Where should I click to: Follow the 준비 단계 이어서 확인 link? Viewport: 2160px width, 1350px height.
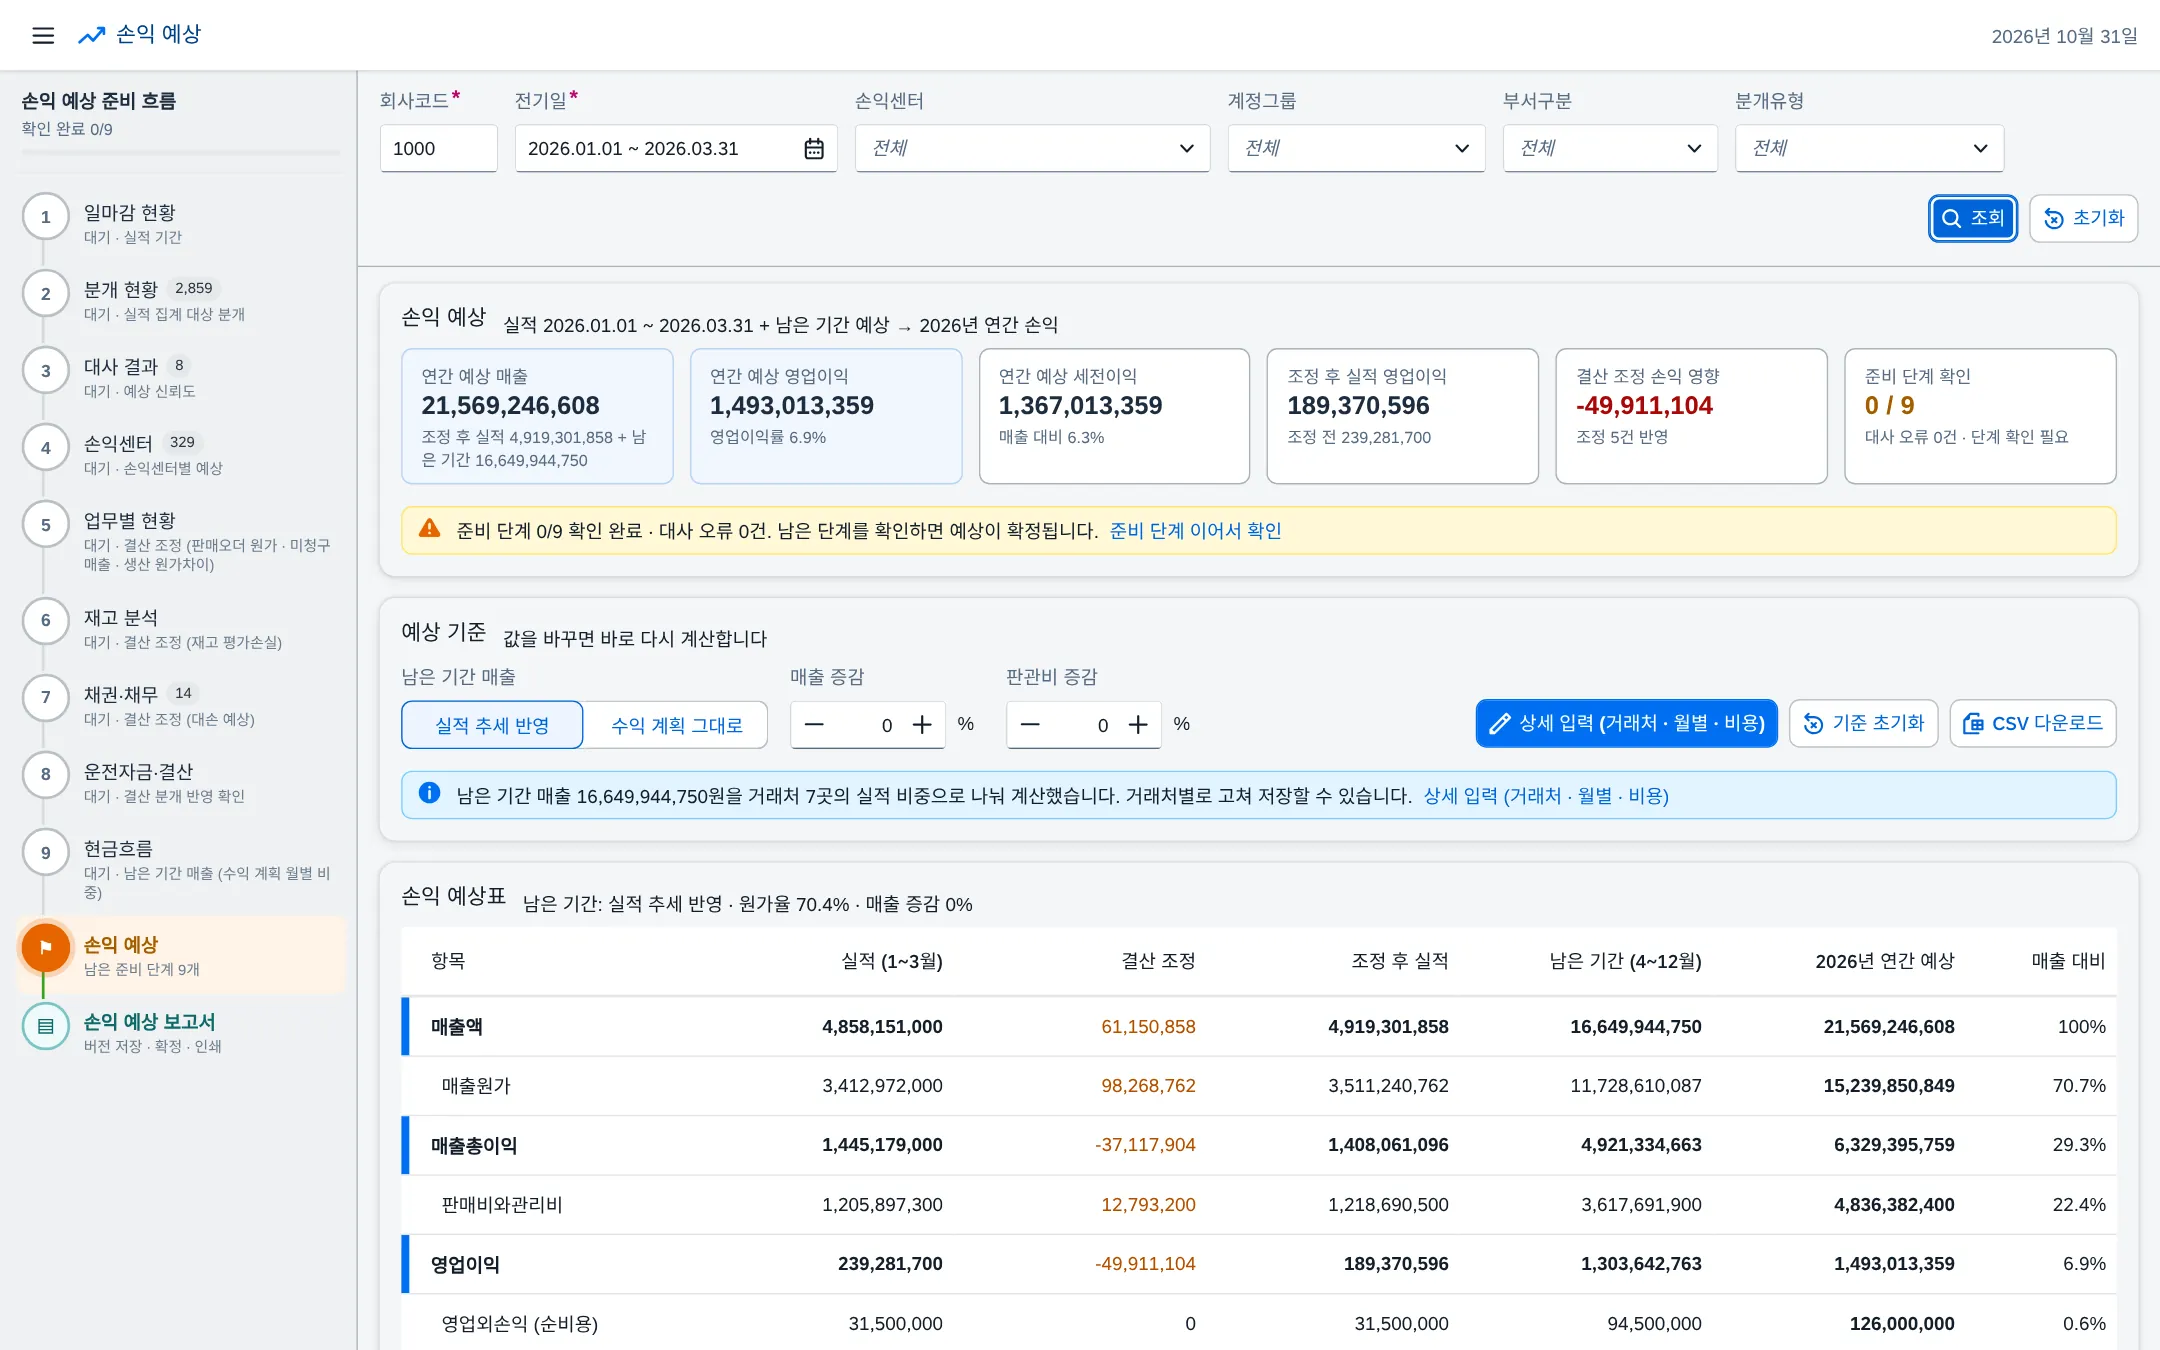point(1195,531)
